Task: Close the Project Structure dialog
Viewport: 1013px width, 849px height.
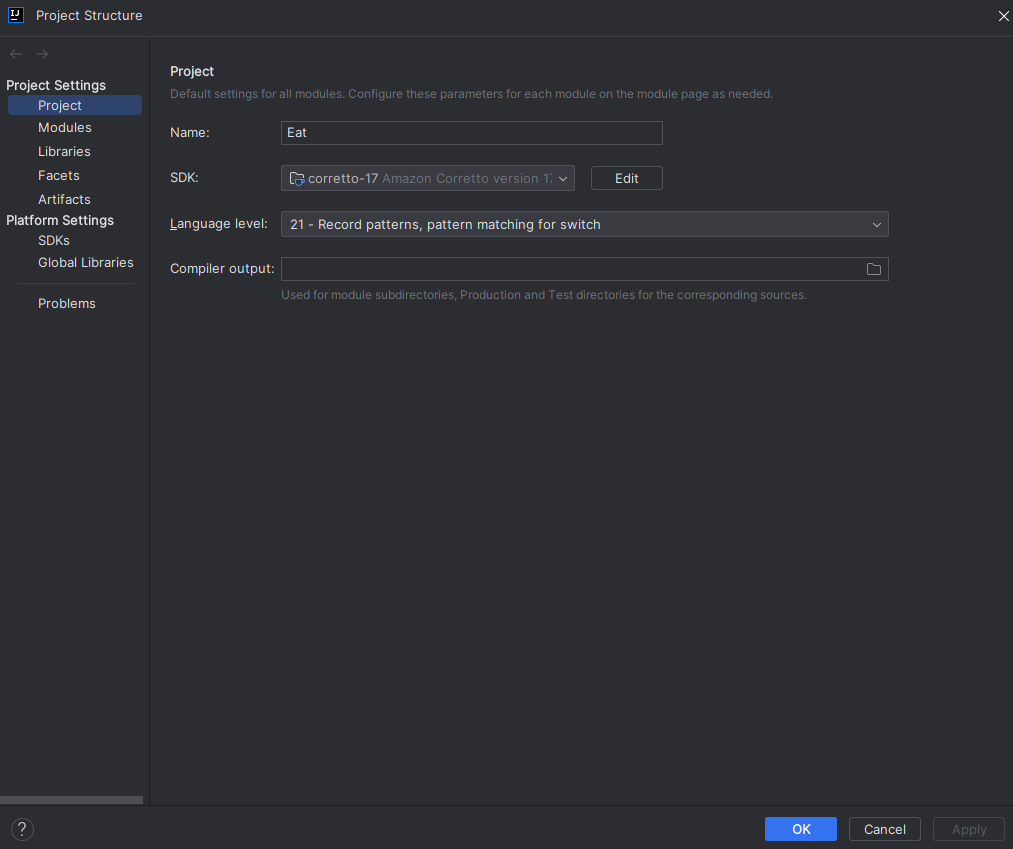Action: click(x=1003, y=16)
